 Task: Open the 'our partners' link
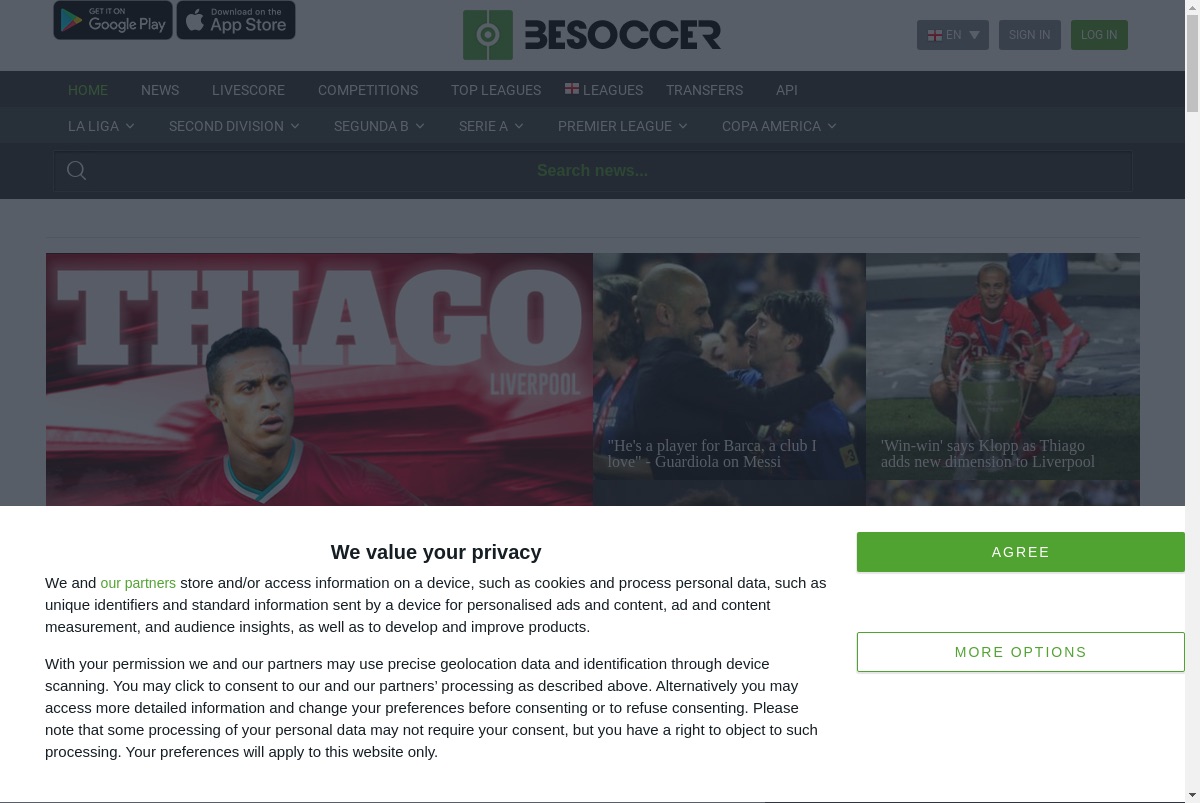(x=138, y=583)
